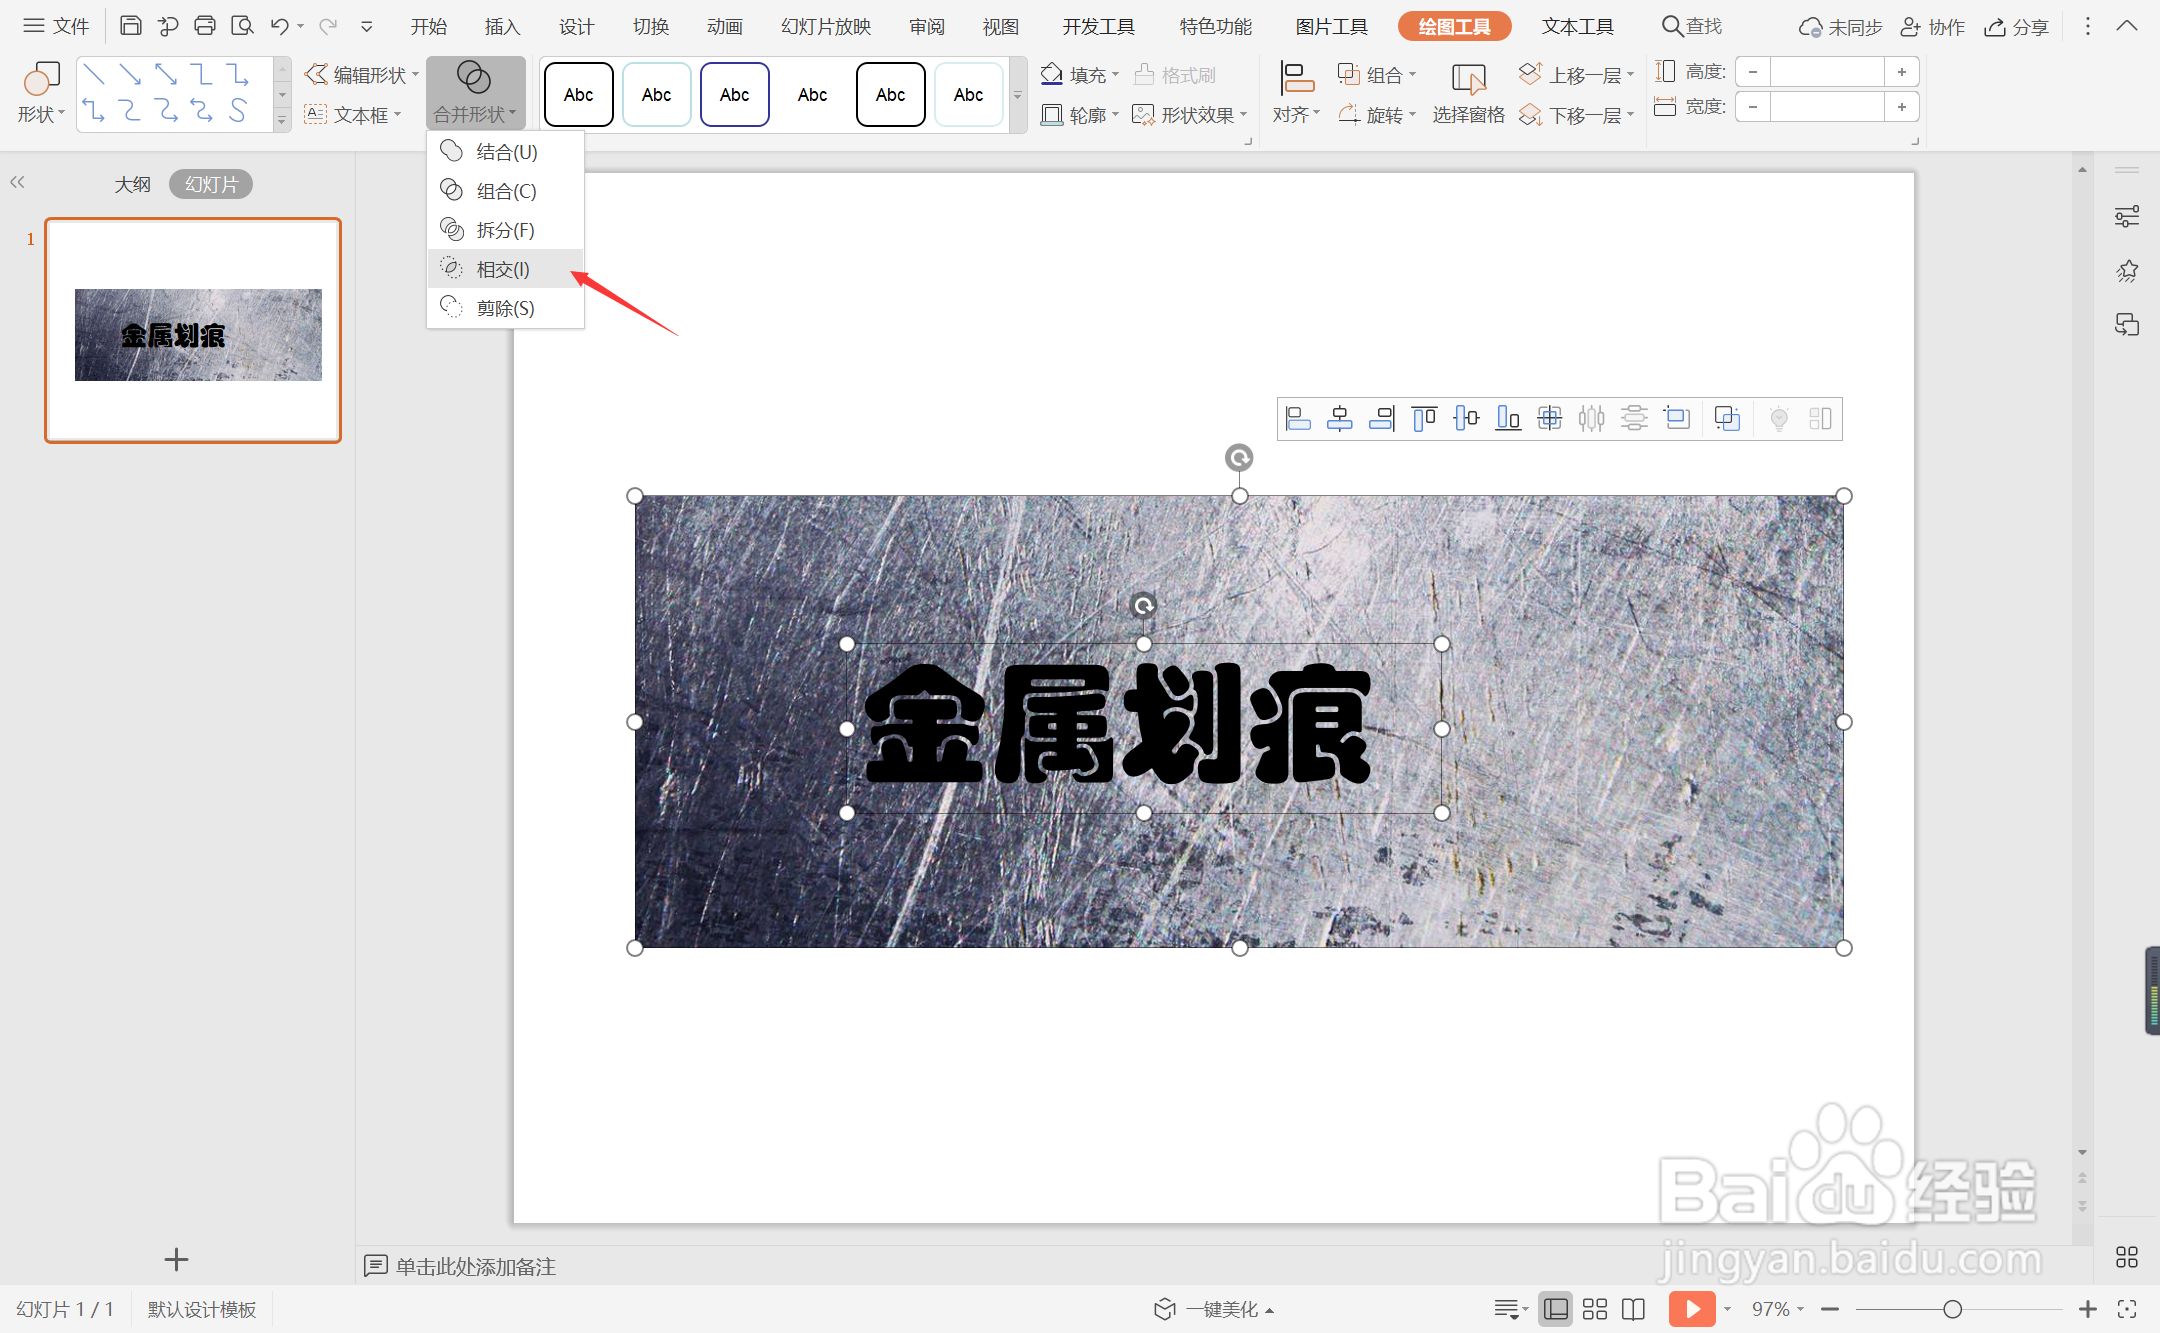Click the Undo arrow icon
The height and width of the screenshot is (1333, 2160).
pyautogui.click(x=279, y=26)
